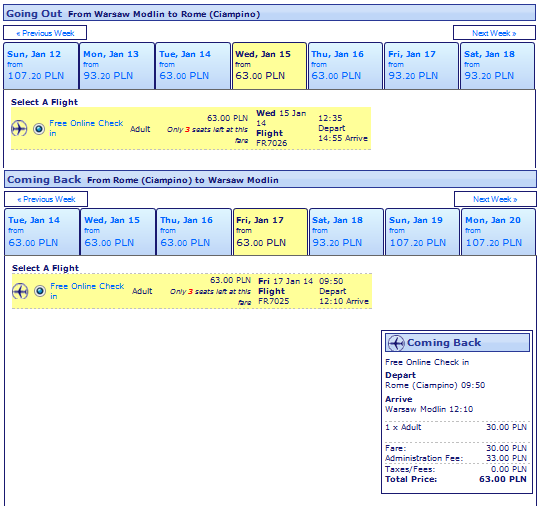Select outbound date Wed, Jan 15

coord(269,66)
